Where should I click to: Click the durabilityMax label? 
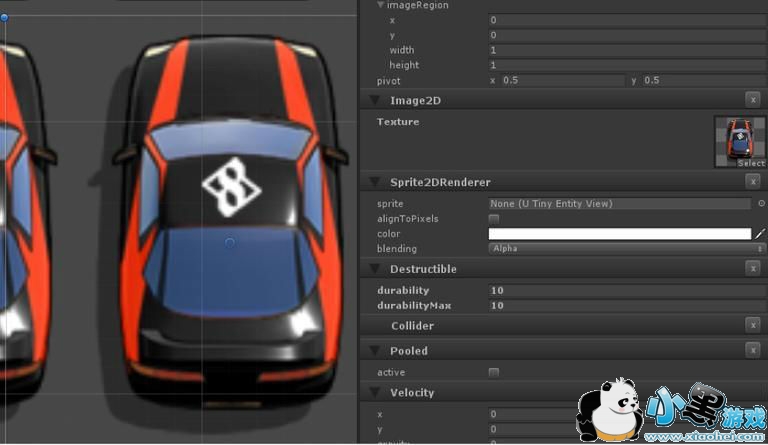tap(414, 305)
